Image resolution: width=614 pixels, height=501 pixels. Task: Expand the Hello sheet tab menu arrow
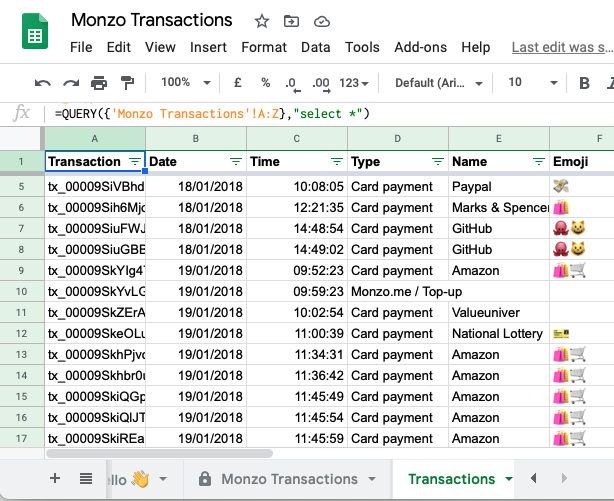coord(163,479)
